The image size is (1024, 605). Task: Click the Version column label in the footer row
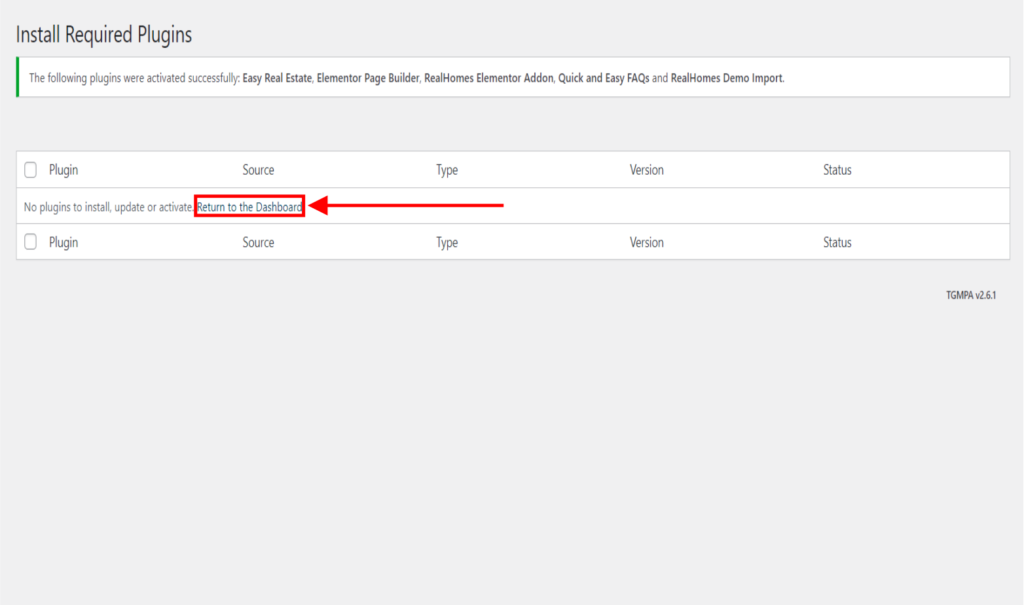pos(646,242)
